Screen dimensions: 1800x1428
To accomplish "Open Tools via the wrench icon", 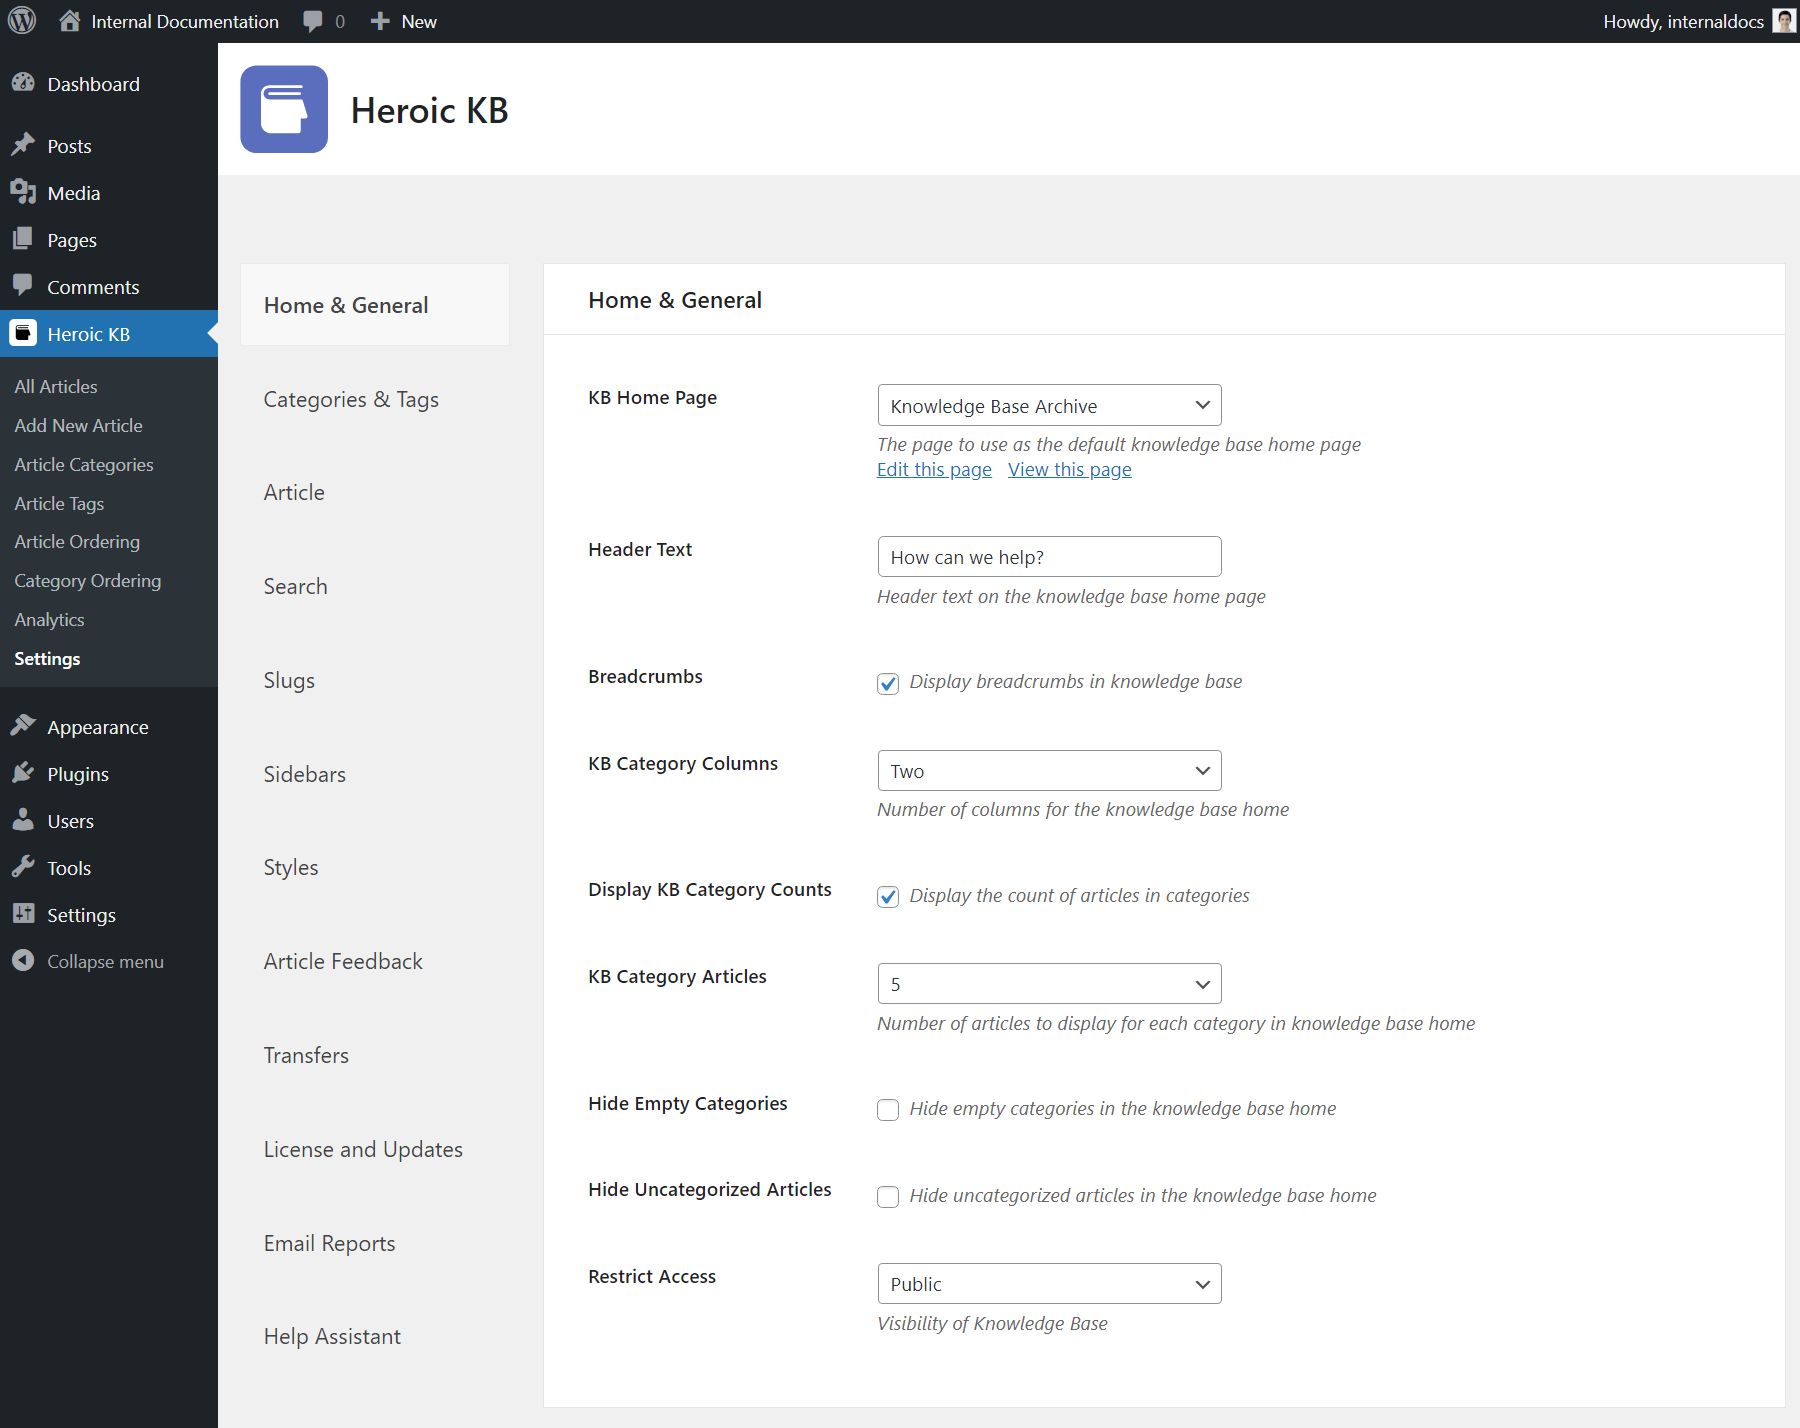I will click(24, 867).
